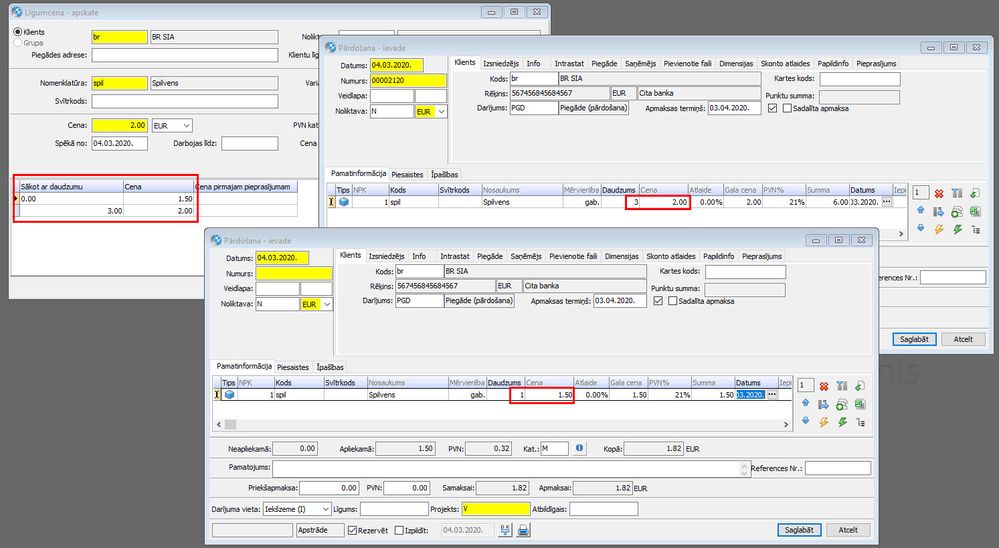This screenshot has width=999, height=548.
Task: Click horizontal scrollbar under front window grid
Action: coord(502,424)
